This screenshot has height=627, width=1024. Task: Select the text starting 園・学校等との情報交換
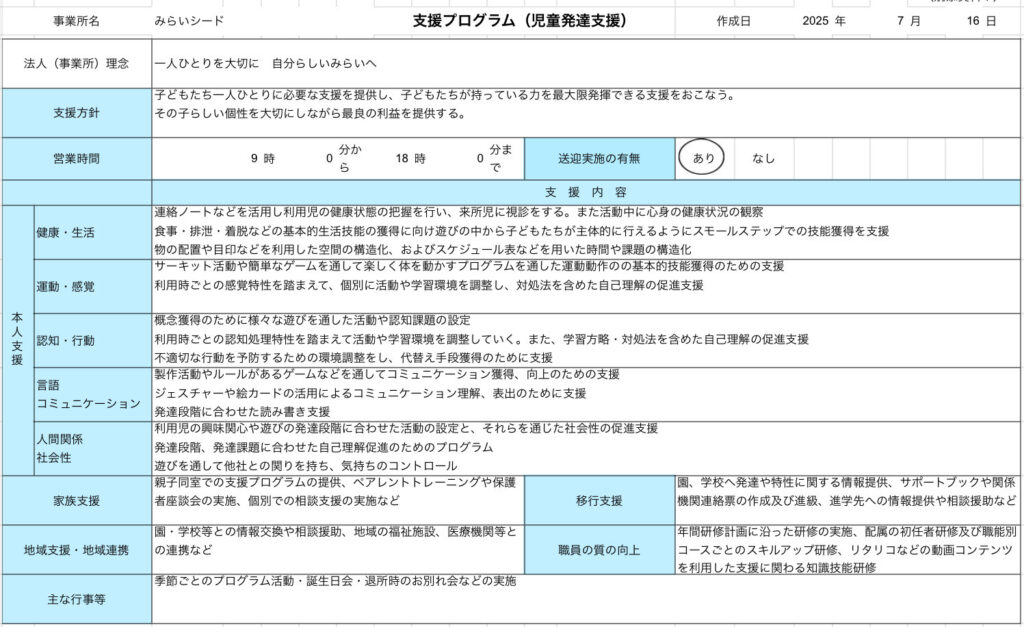336,541
